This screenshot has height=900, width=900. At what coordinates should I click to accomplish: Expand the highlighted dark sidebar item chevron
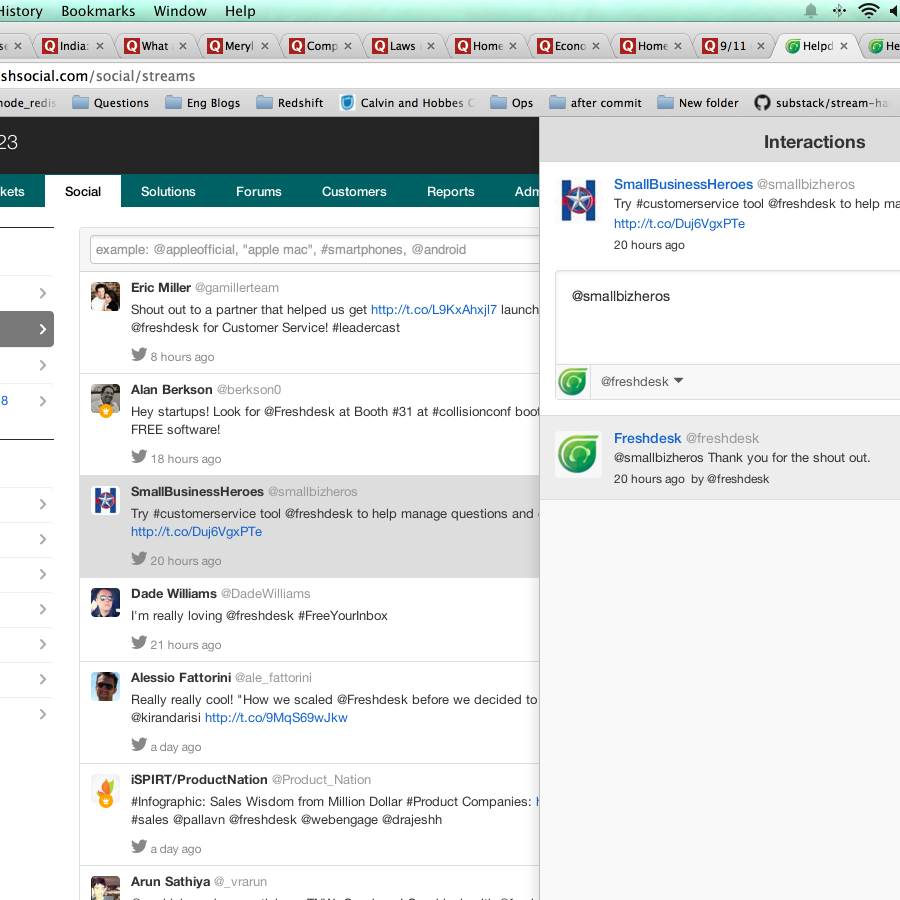coord(42,329)
